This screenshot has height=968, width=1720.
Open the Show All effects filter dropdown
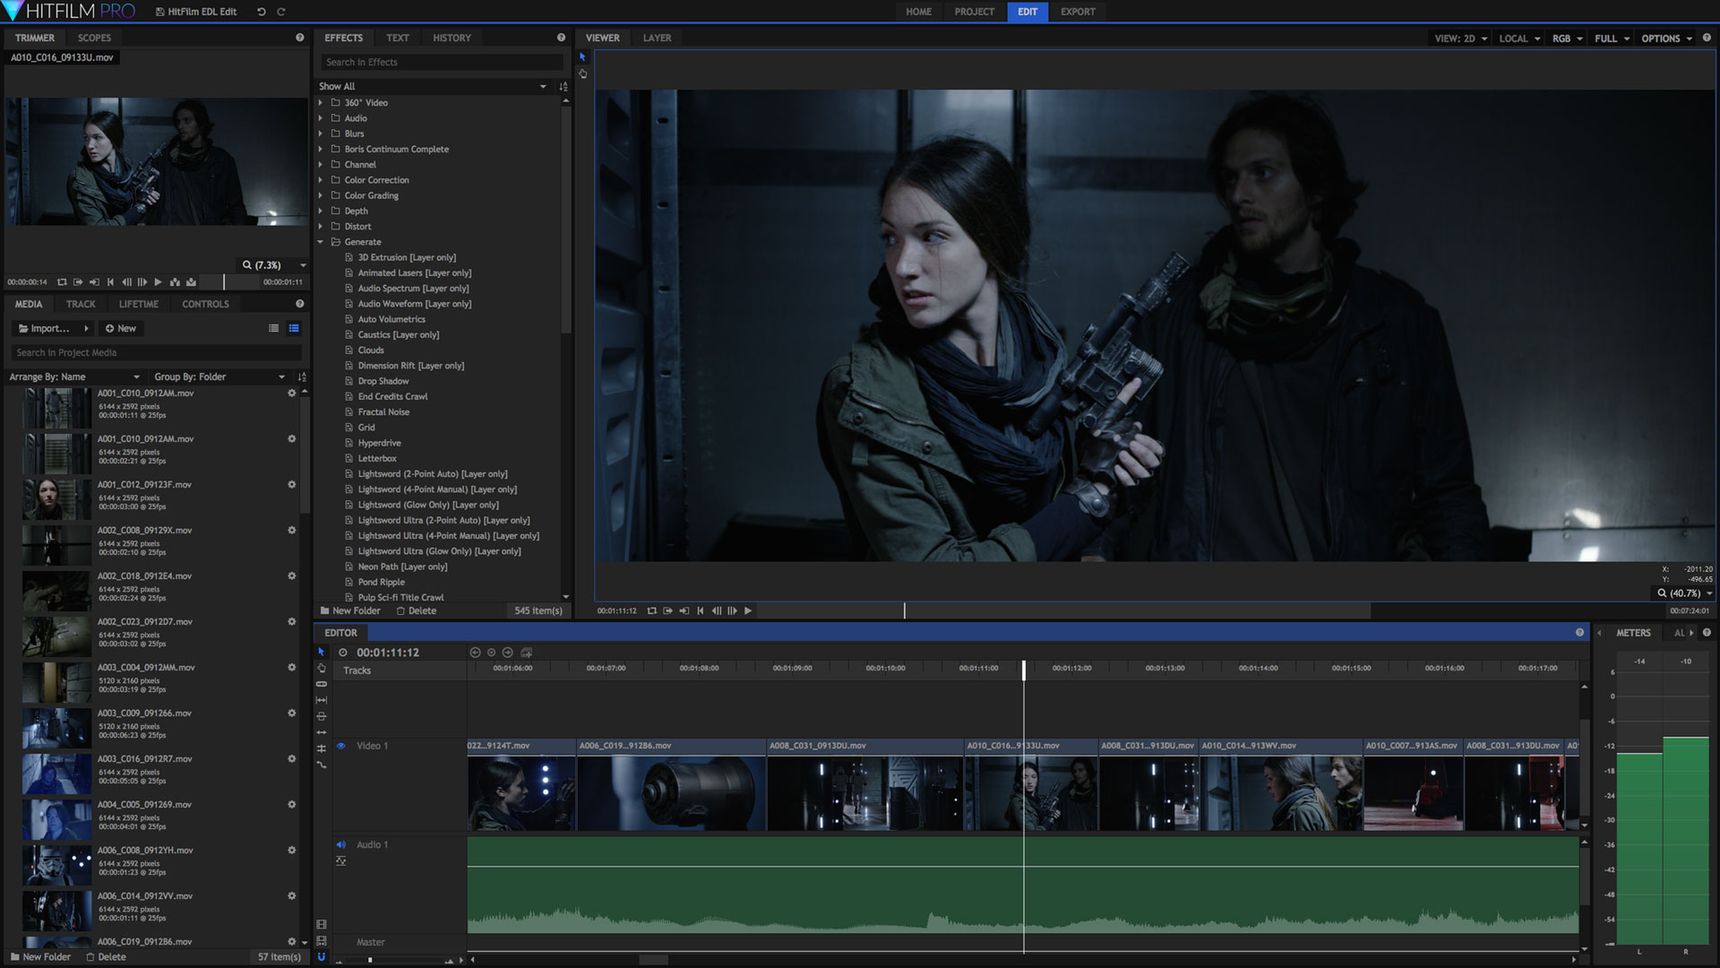point(433,86)
